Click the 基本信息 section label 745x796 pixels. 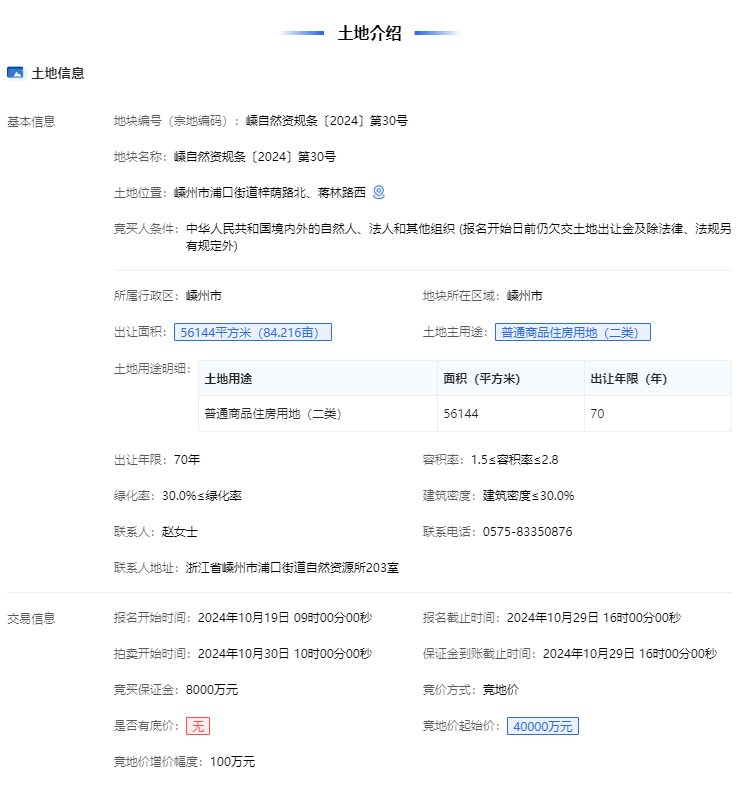(x=31, y=121)
